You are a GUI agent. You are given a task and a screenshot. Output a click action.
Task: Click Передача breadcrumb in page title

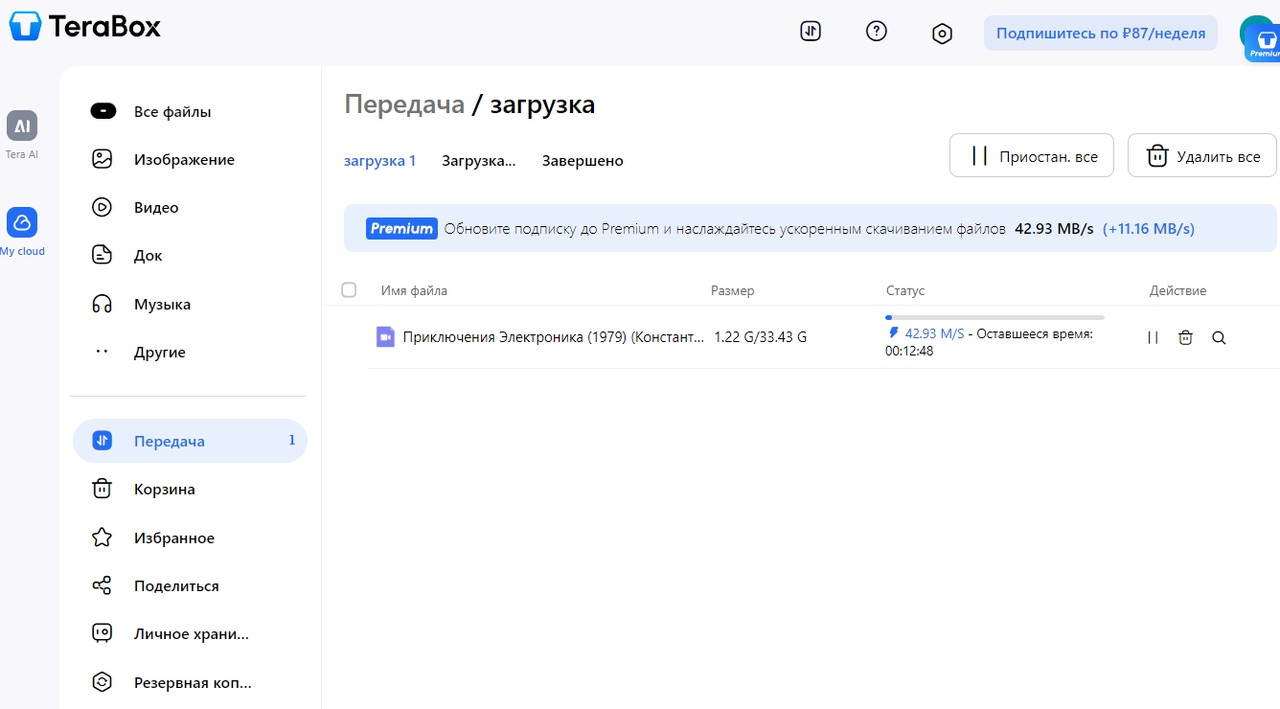pyautogui.click(x=404, y=104)
